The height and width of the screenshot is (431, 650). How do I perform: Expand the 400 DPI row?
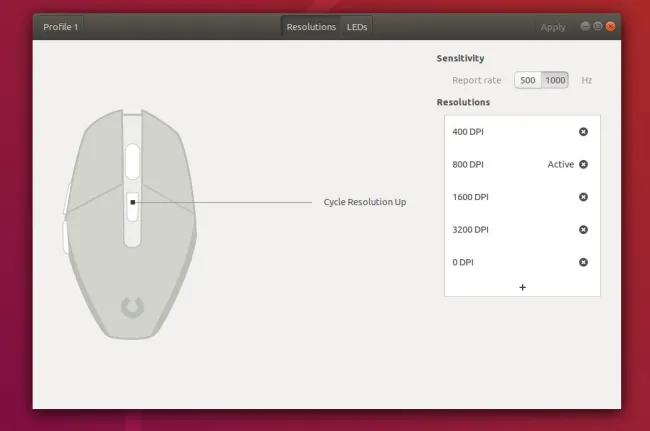click(x=500, y=132)
